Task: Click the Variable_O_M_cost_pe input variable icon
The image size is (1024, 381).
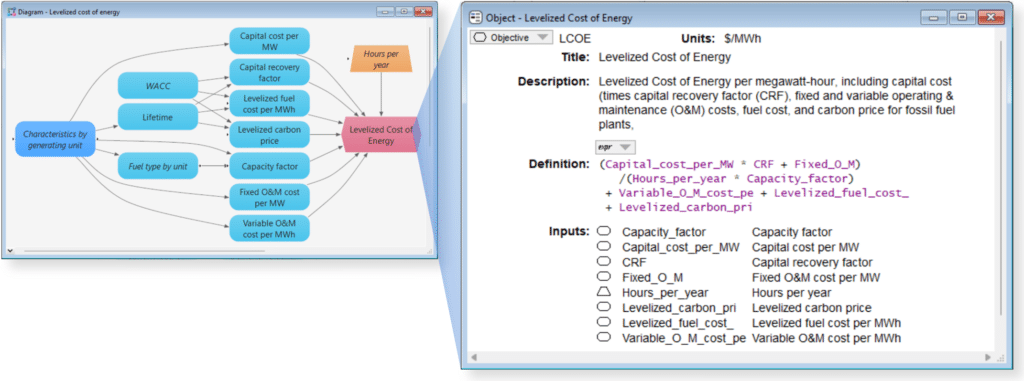Action: tap(604, 337)
